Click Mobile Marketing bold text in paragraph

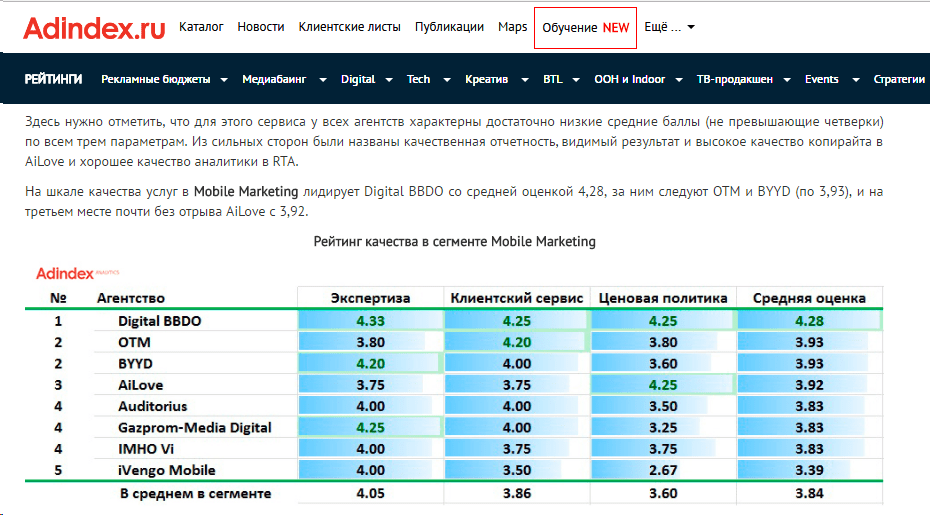coord(246,192)
